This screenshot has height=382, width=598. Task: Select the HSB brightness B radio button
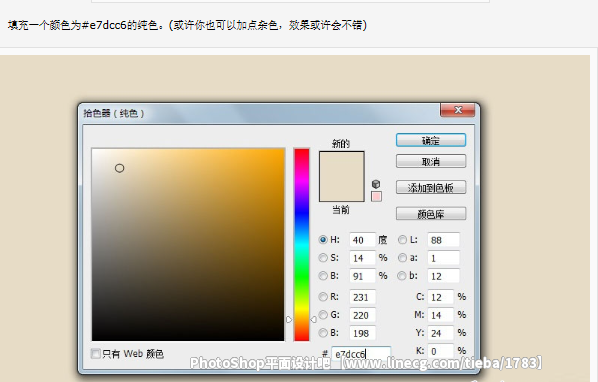(323, 276)
